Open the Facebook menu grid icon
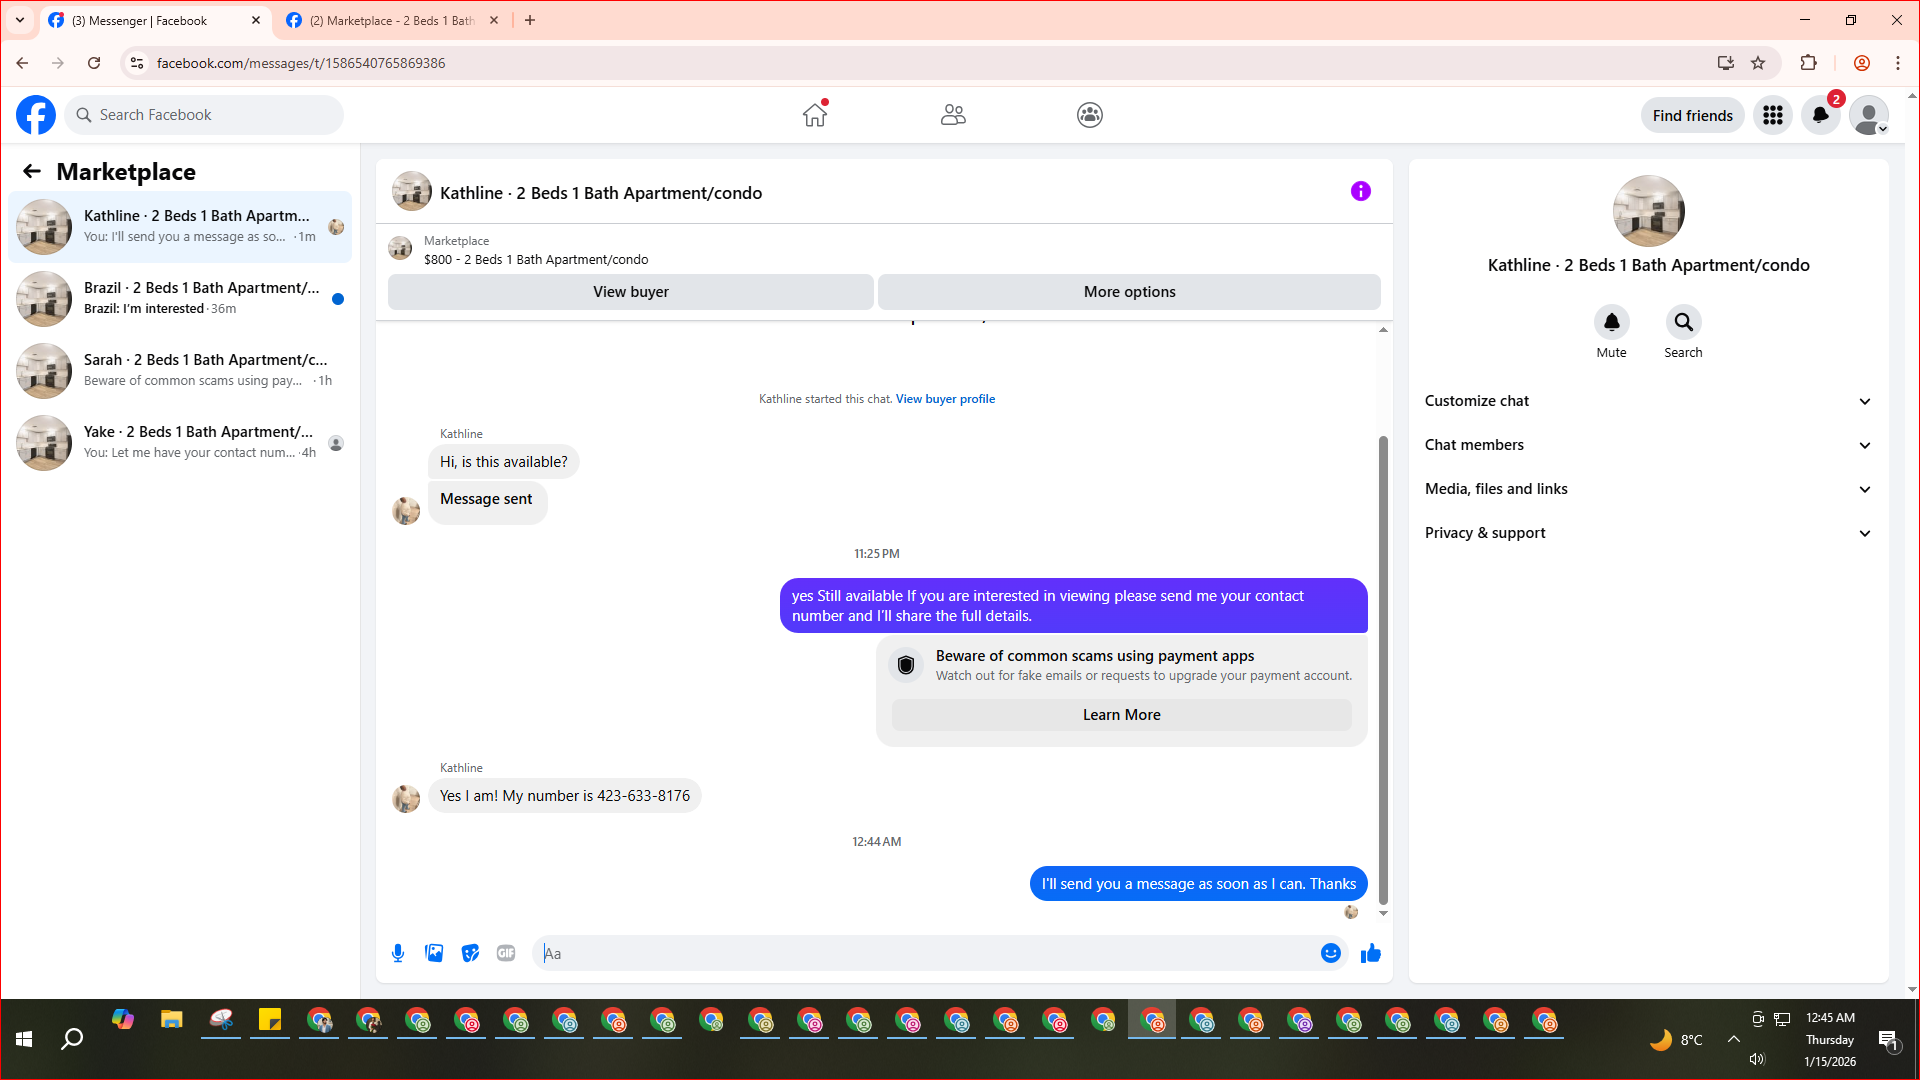The image size is (1920, 1080). (x=1772, y=115)
